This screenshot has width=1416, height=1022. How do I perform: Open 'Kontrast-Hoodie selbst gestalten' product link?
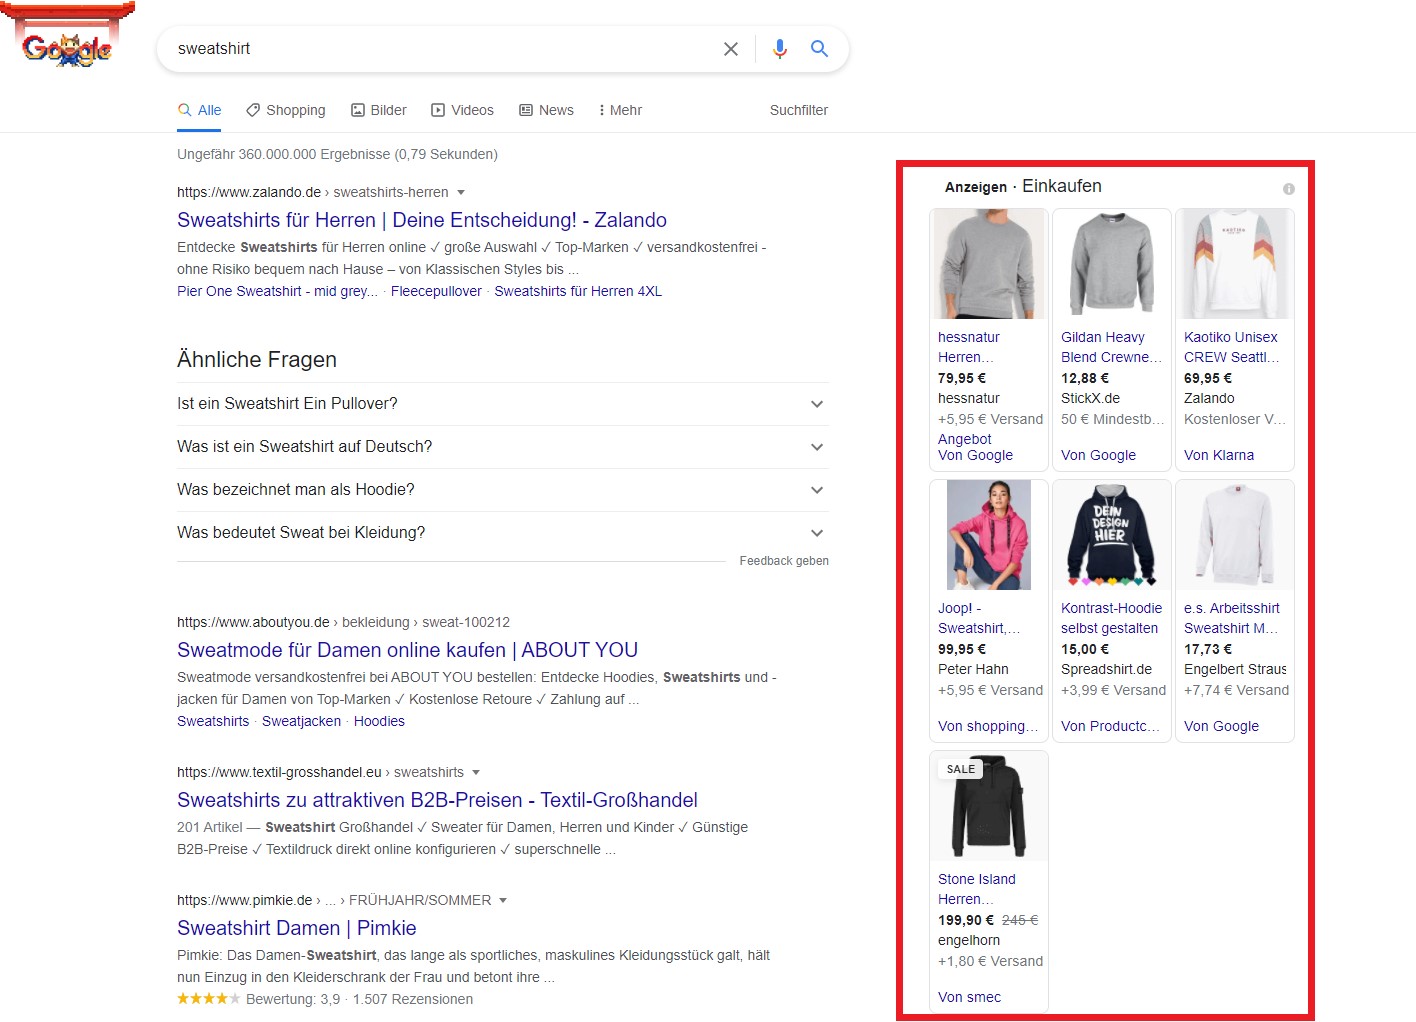point(1111,618)
